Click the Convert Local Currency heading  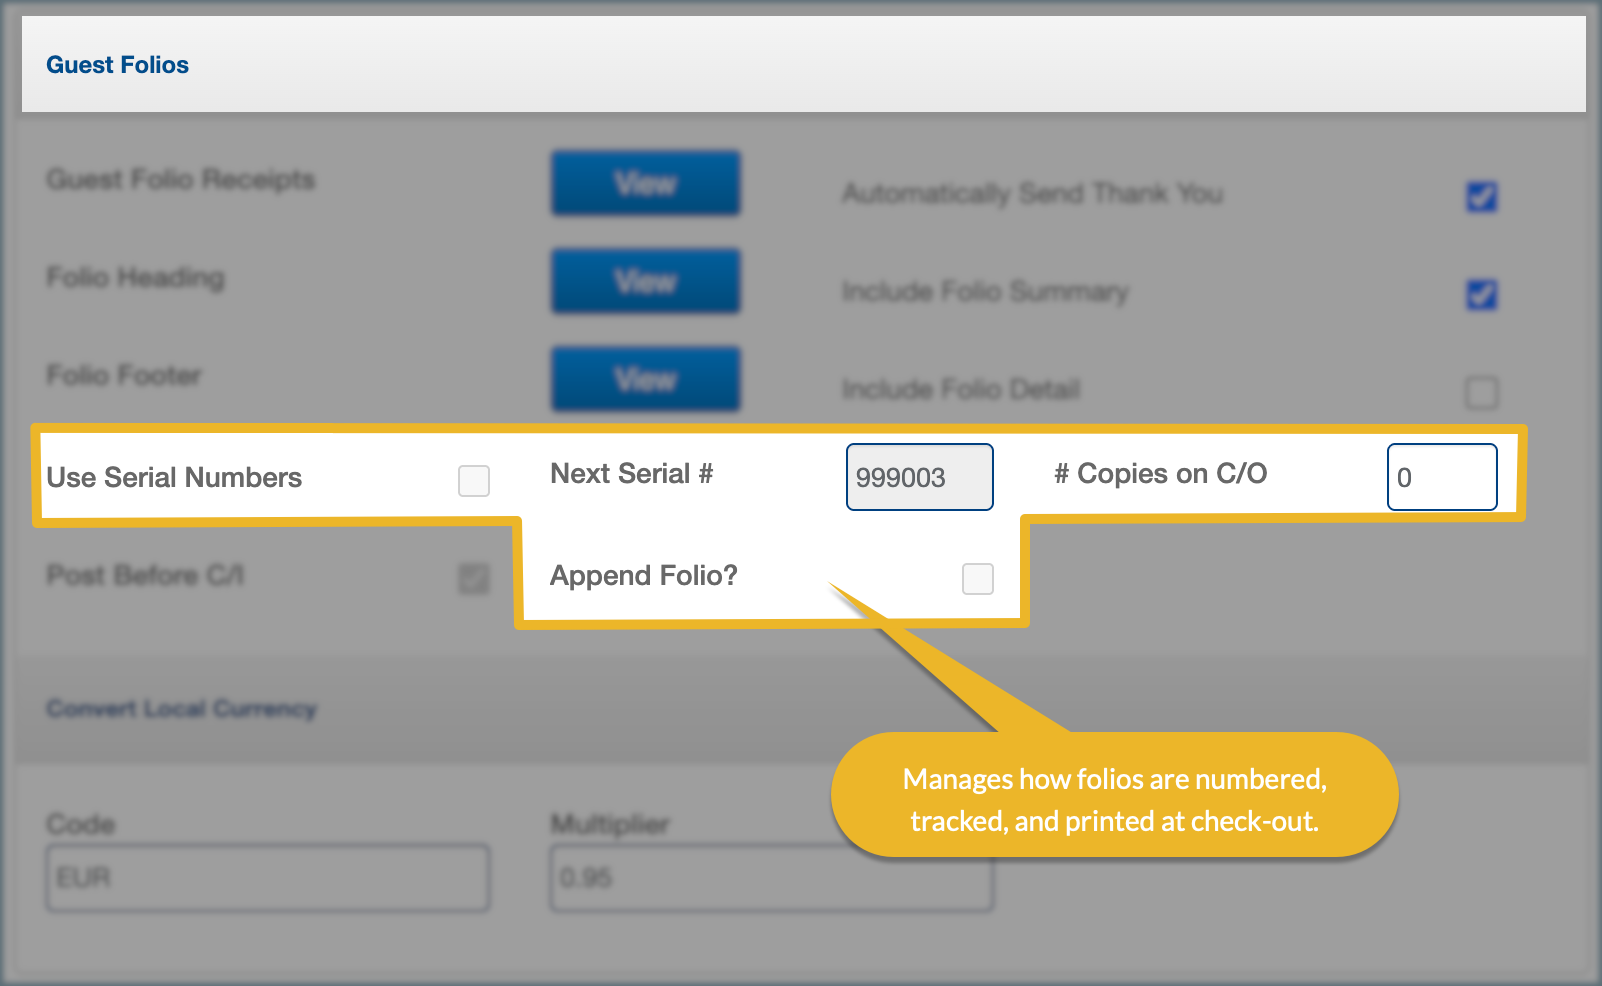pos(181,709)
